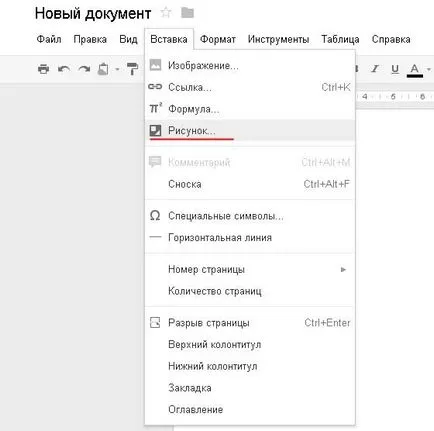
Task: Insert Разрыв страницы from menu
Action: point(250,323)
